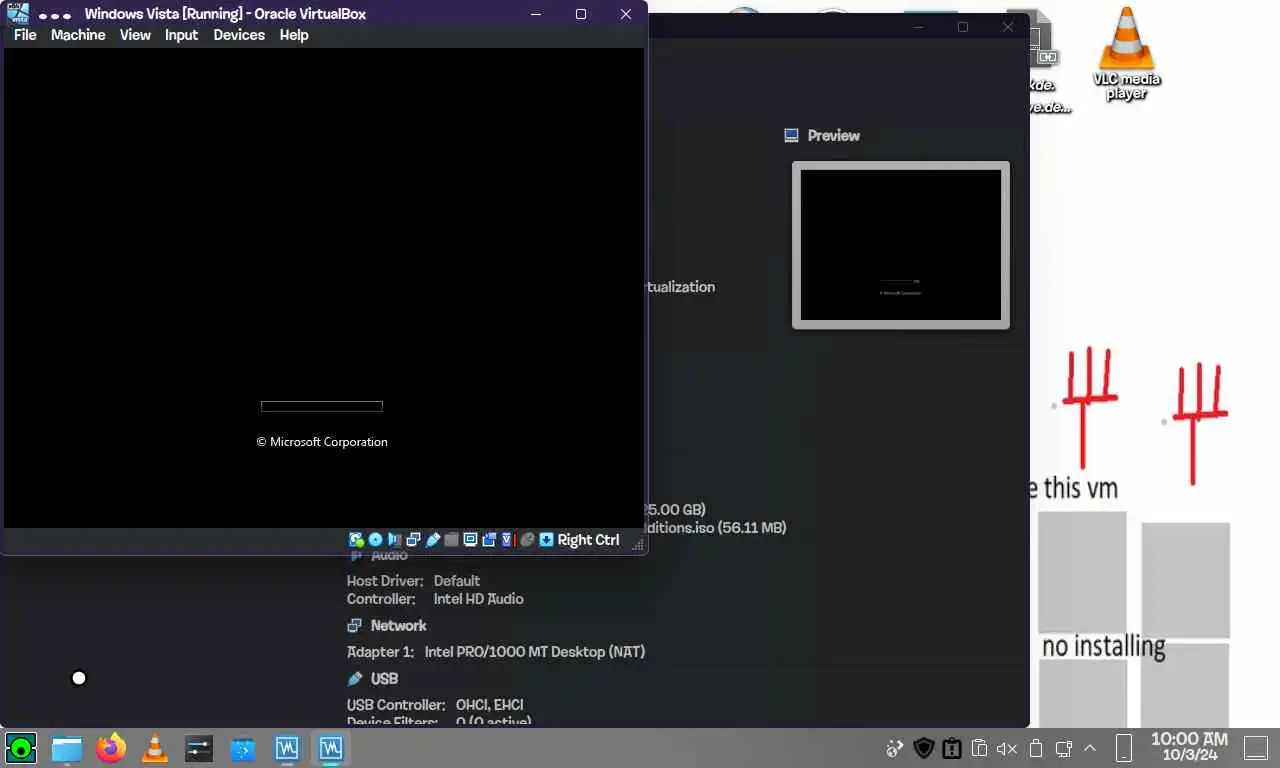1280x768 pixels.
Task: Click the hard disk activity icon in VM status bar
Action: pyautogui.click(x=356, y=540)
